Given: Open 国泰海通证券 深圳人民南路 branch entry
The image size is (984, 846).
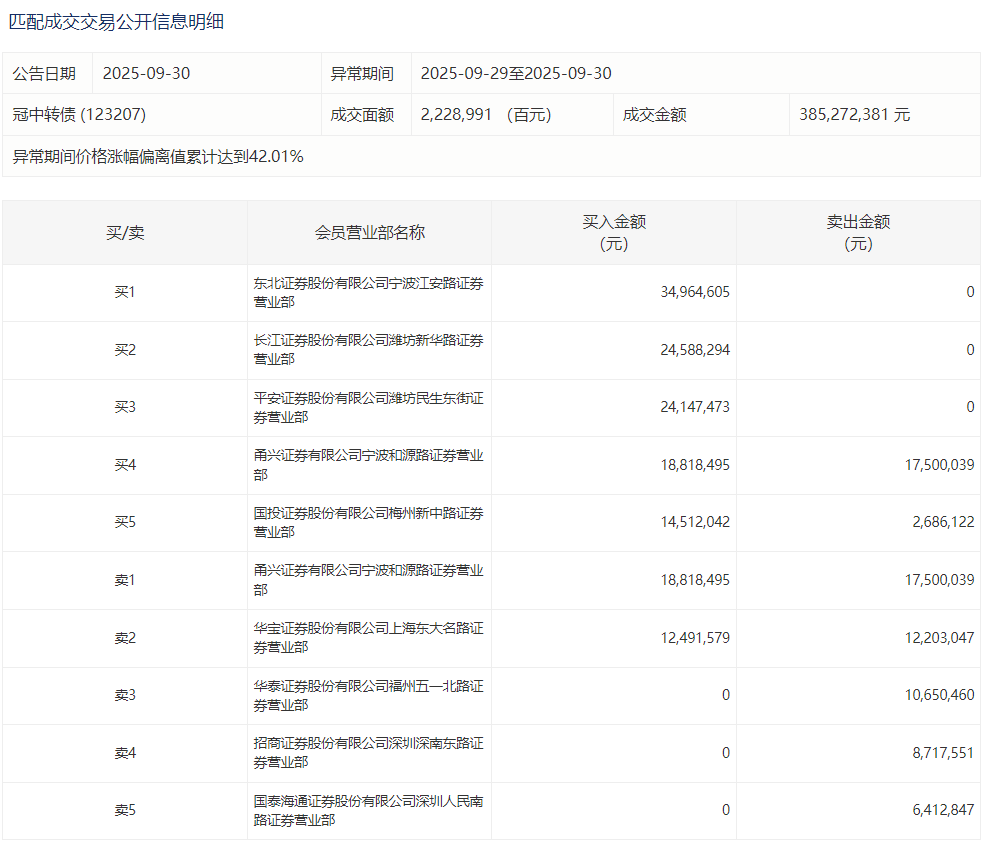Looking at the screenshot, I should click(369, 811).
